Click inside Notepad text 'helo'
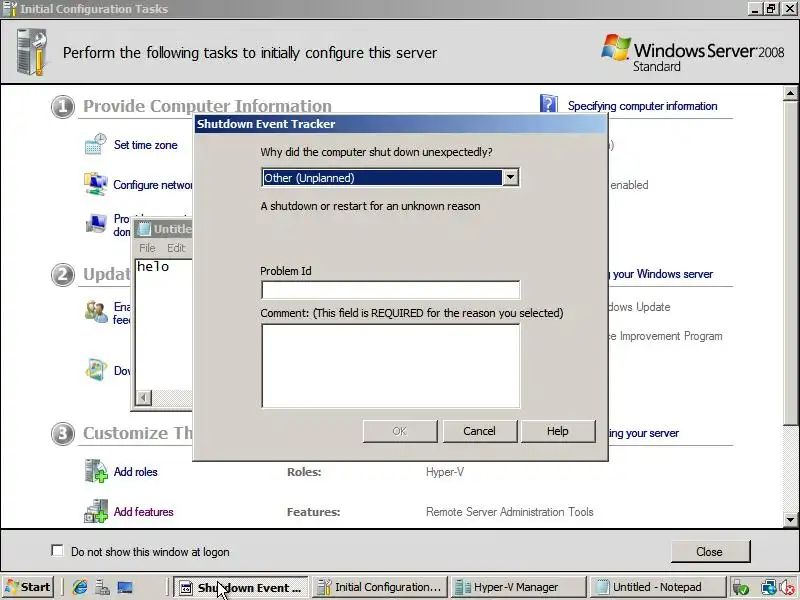 point(153,267)
